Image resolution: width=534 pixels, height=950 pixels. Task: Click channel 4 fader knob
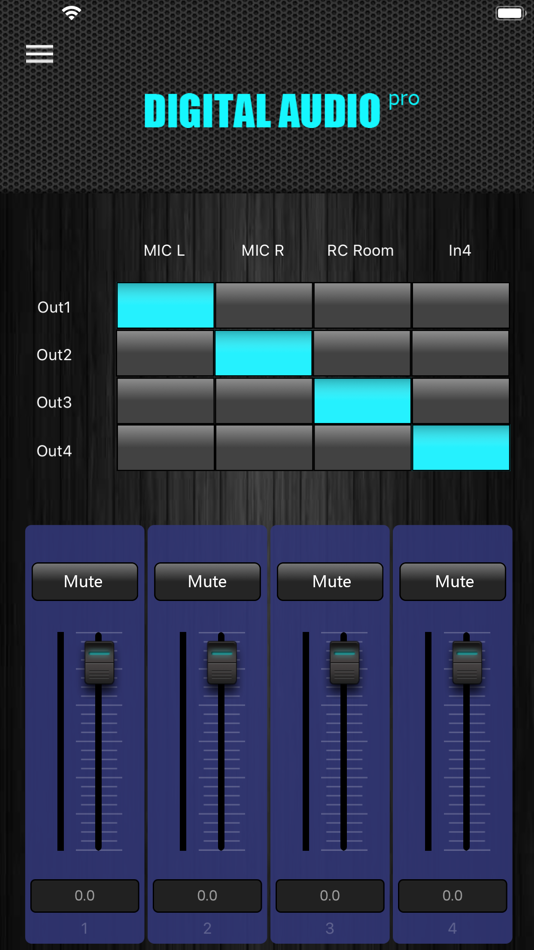click(467, 663)
